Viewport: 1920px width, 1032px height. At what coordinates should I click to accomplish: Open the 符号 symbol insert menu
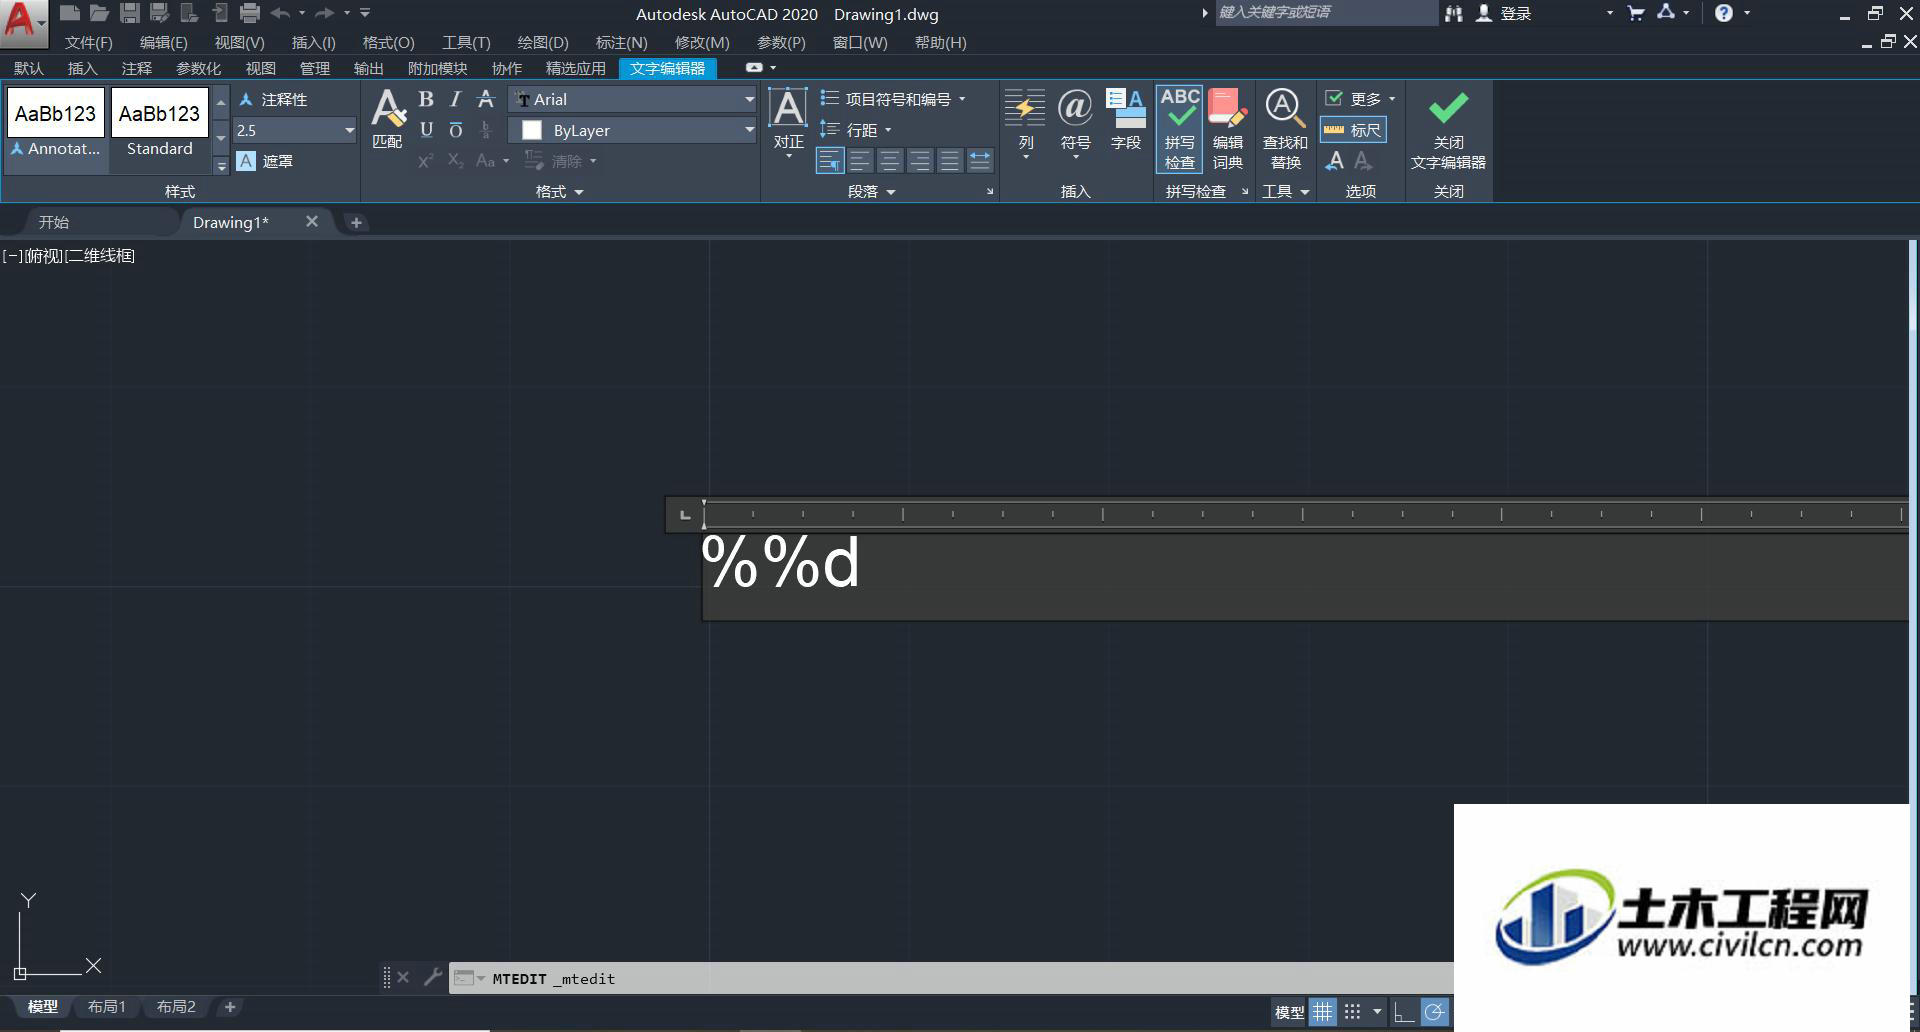click(1075, 122)
